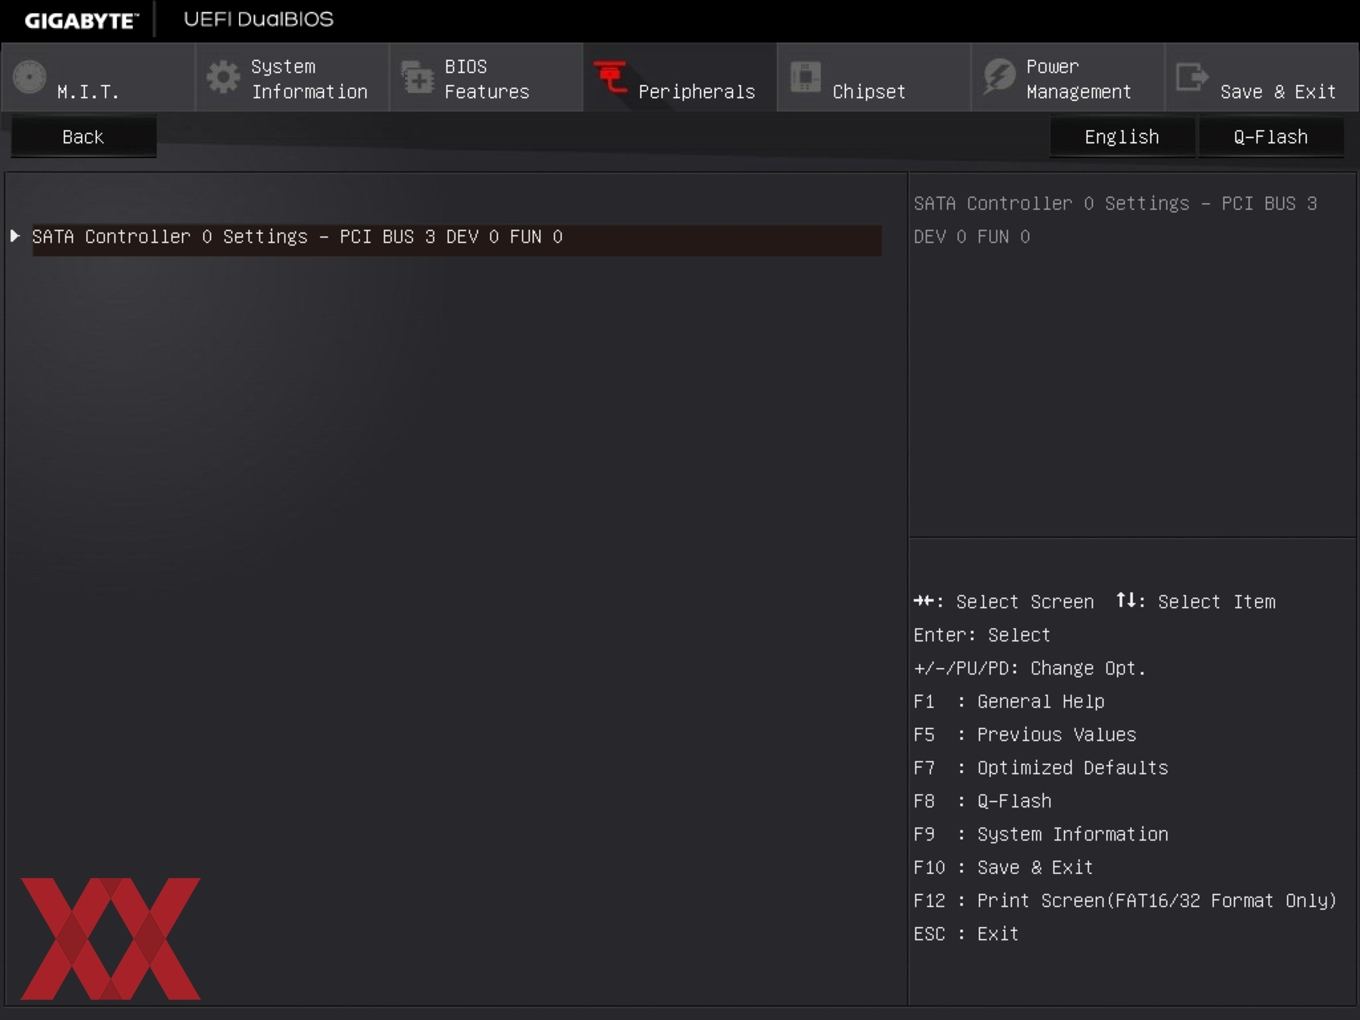Image resolution: width=1360 pixels, height=1020 pixels.
Task: Click the 'Select Item' hint text
Action: (x=1216, y=601)
